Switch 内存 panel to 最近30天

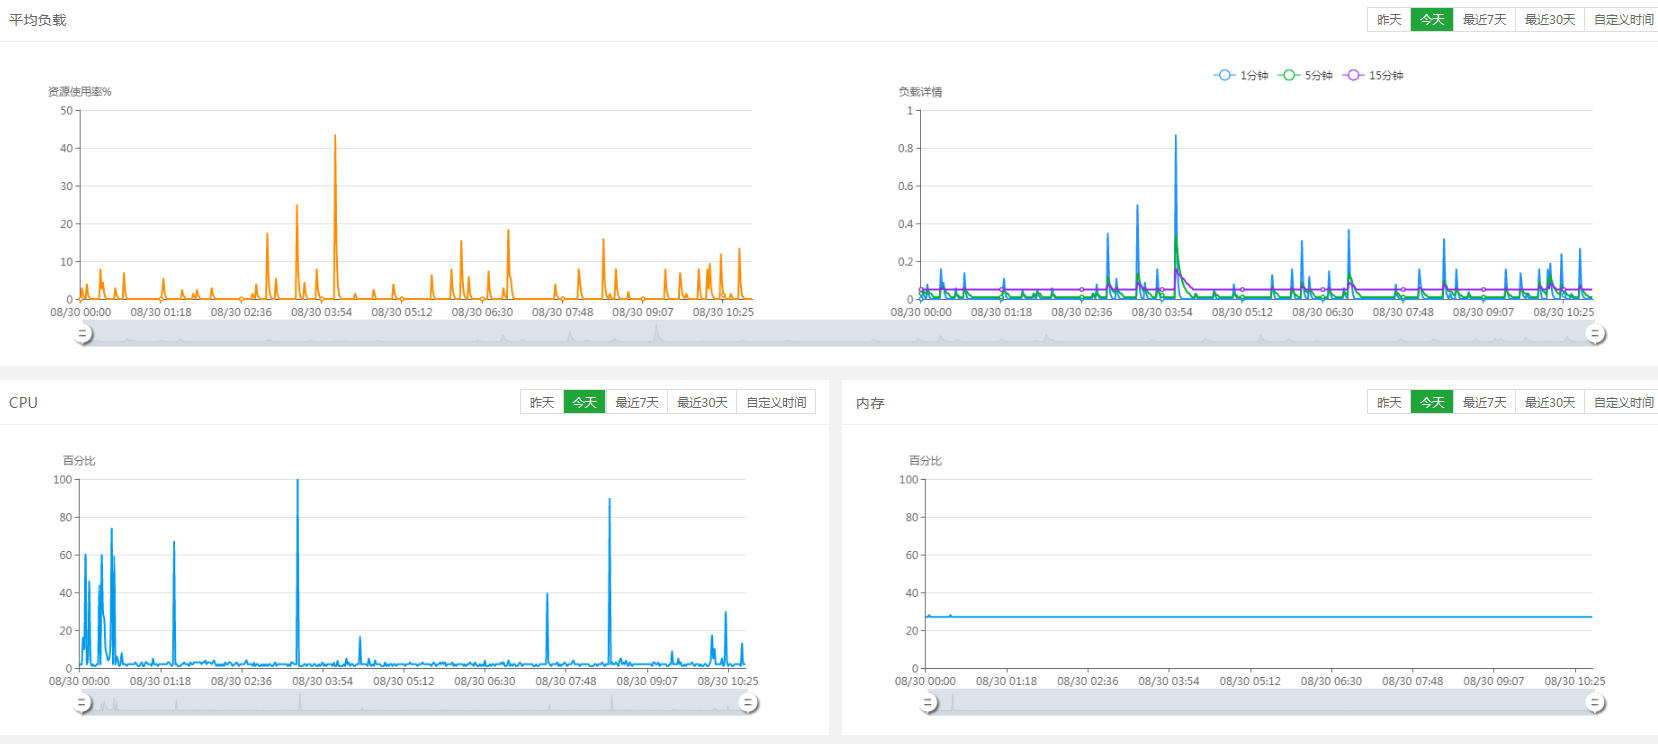tap(1549, 402)
